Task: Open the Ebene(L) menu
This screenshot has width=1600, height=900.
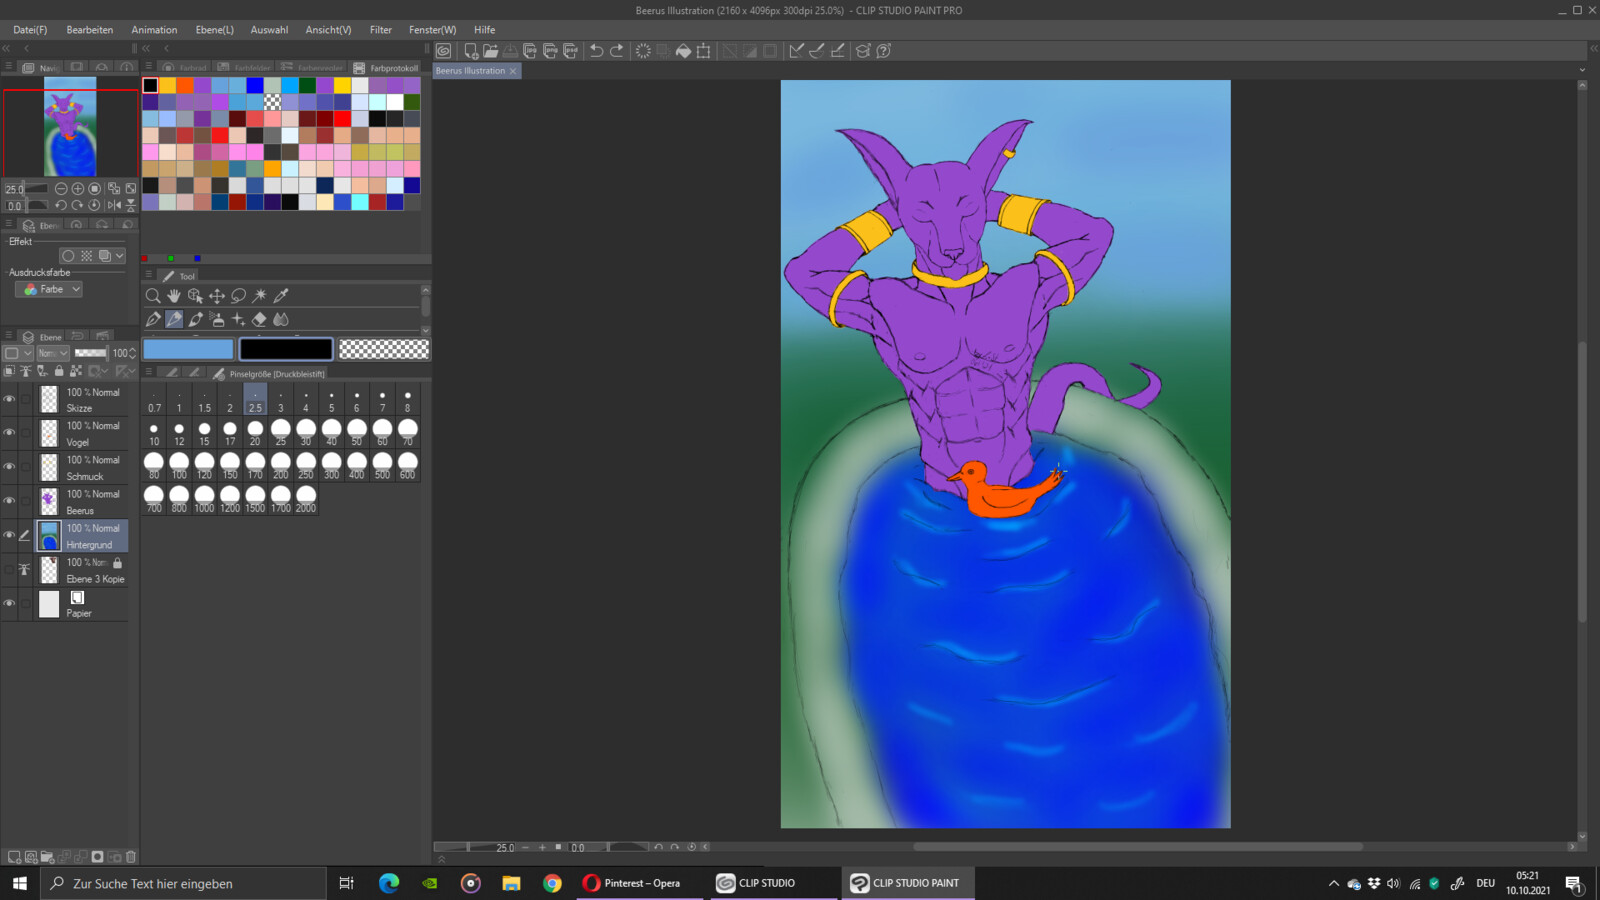Action: click(x=215, y=30)
